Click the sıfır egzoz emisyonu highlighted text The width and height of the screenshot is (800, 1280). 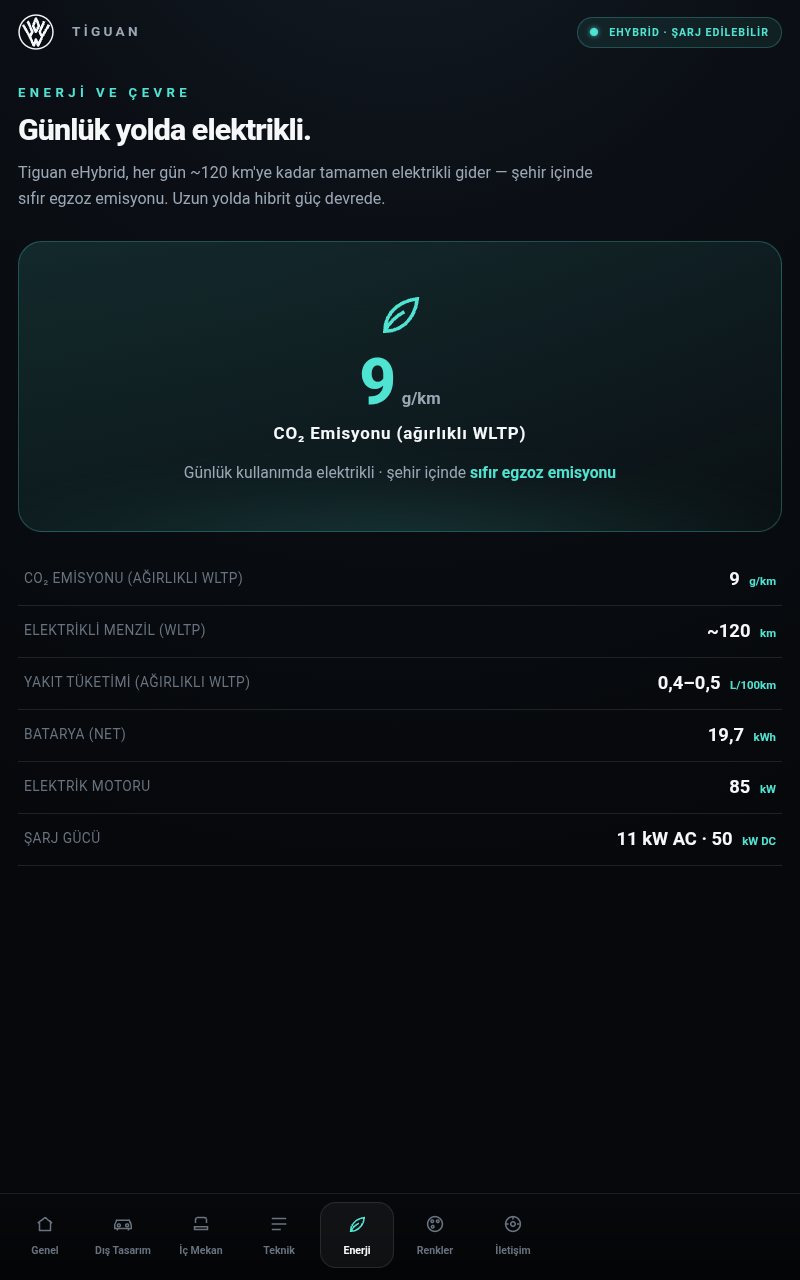point(543,472)
